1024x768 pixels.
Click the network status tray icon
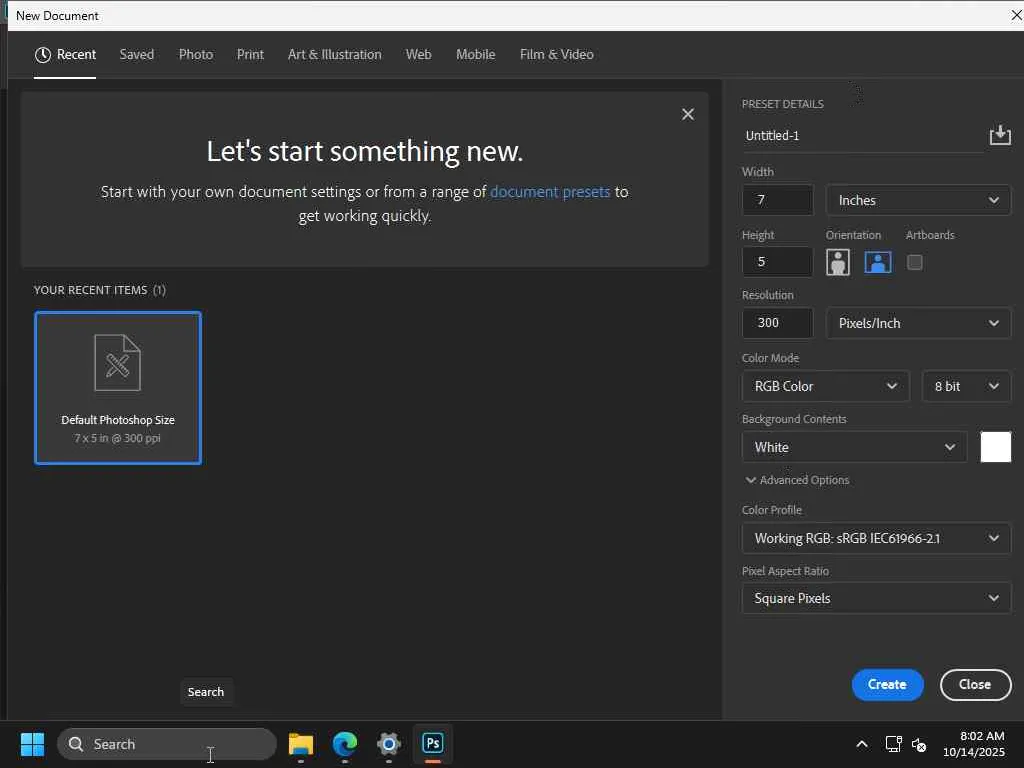click(x=893, y=744)
